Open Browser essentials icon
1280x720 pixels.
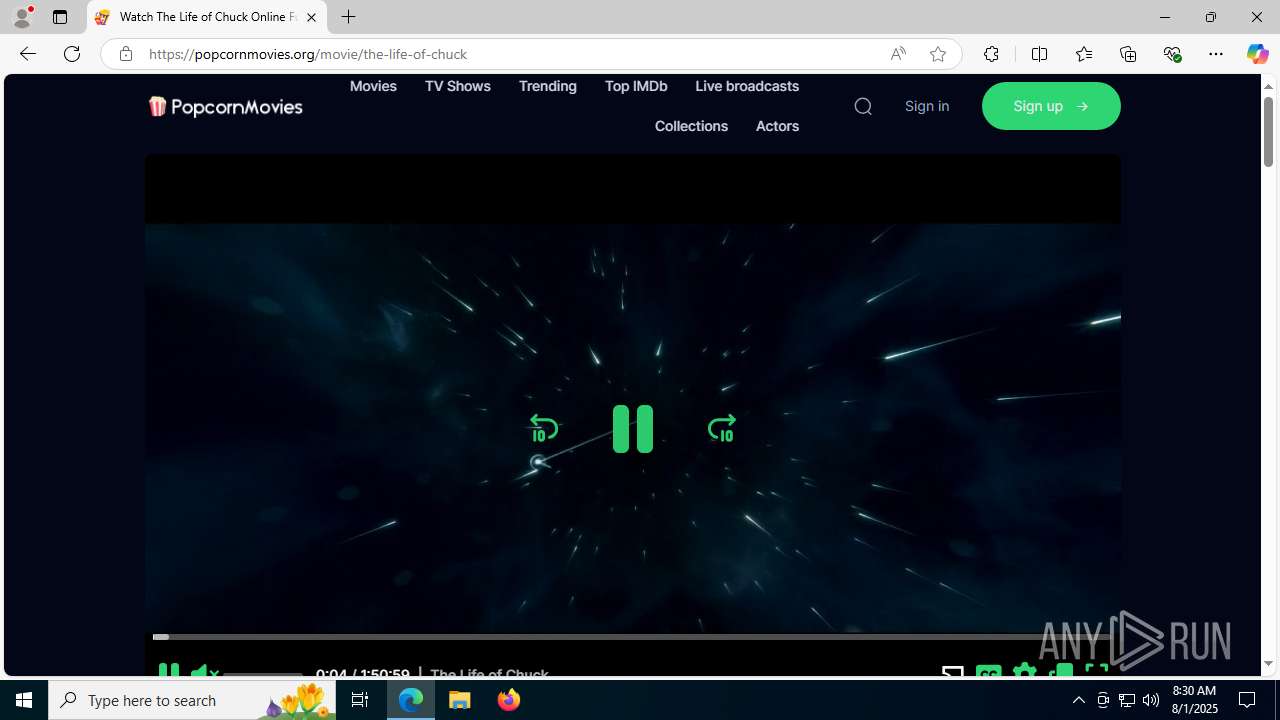point(1172,54)
